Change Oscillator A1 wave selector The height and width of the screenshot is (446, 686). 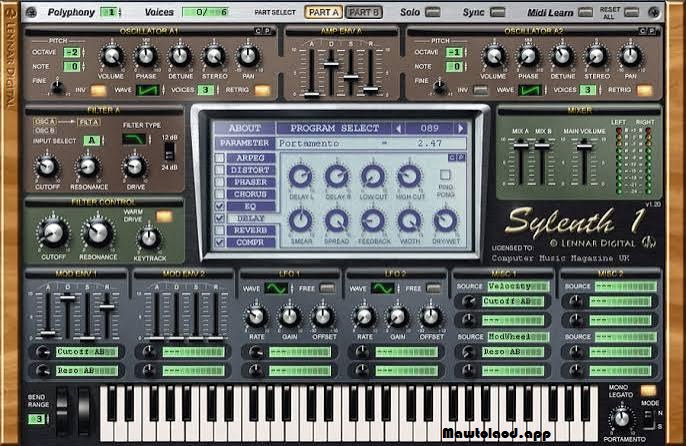point(148,90)
